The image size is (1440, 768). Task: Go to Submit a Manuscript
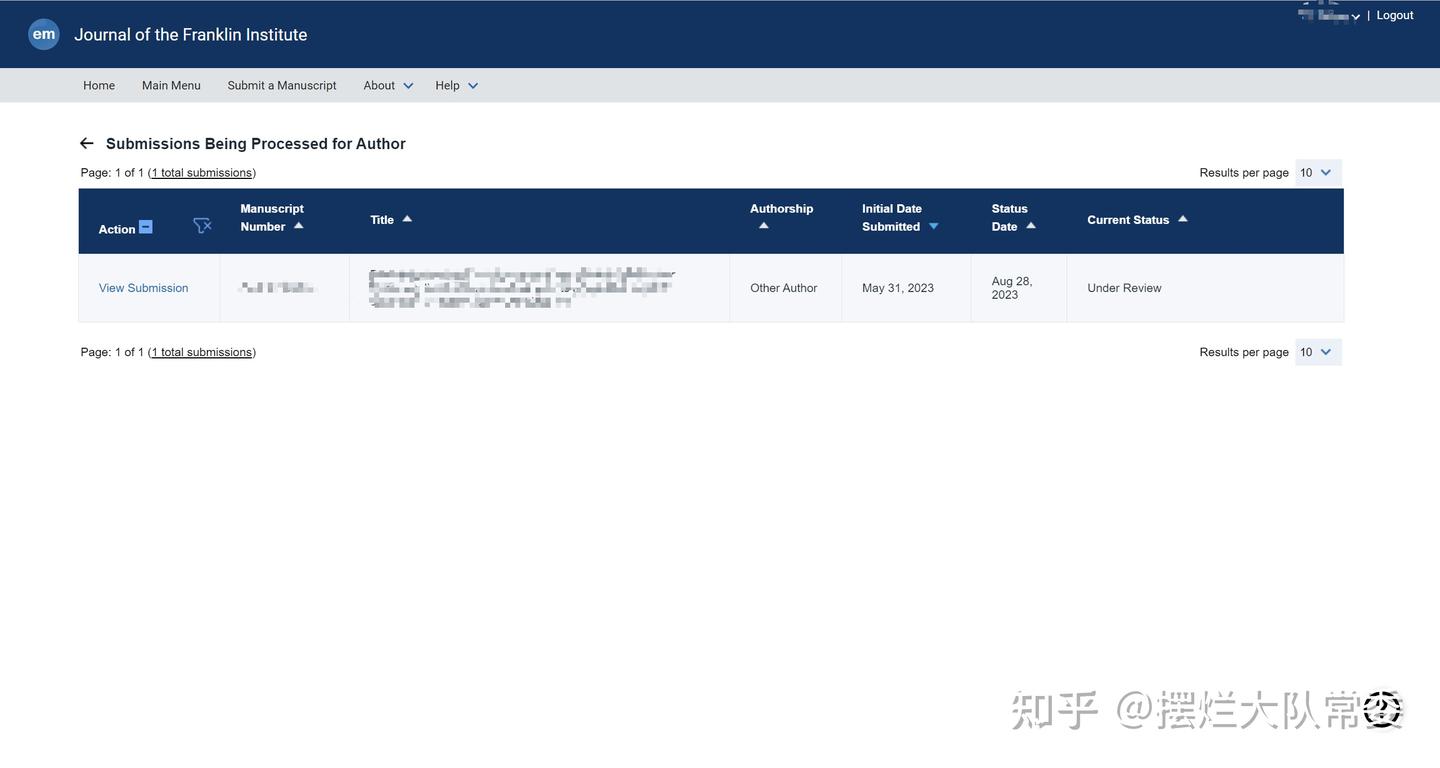pos(281,85)
